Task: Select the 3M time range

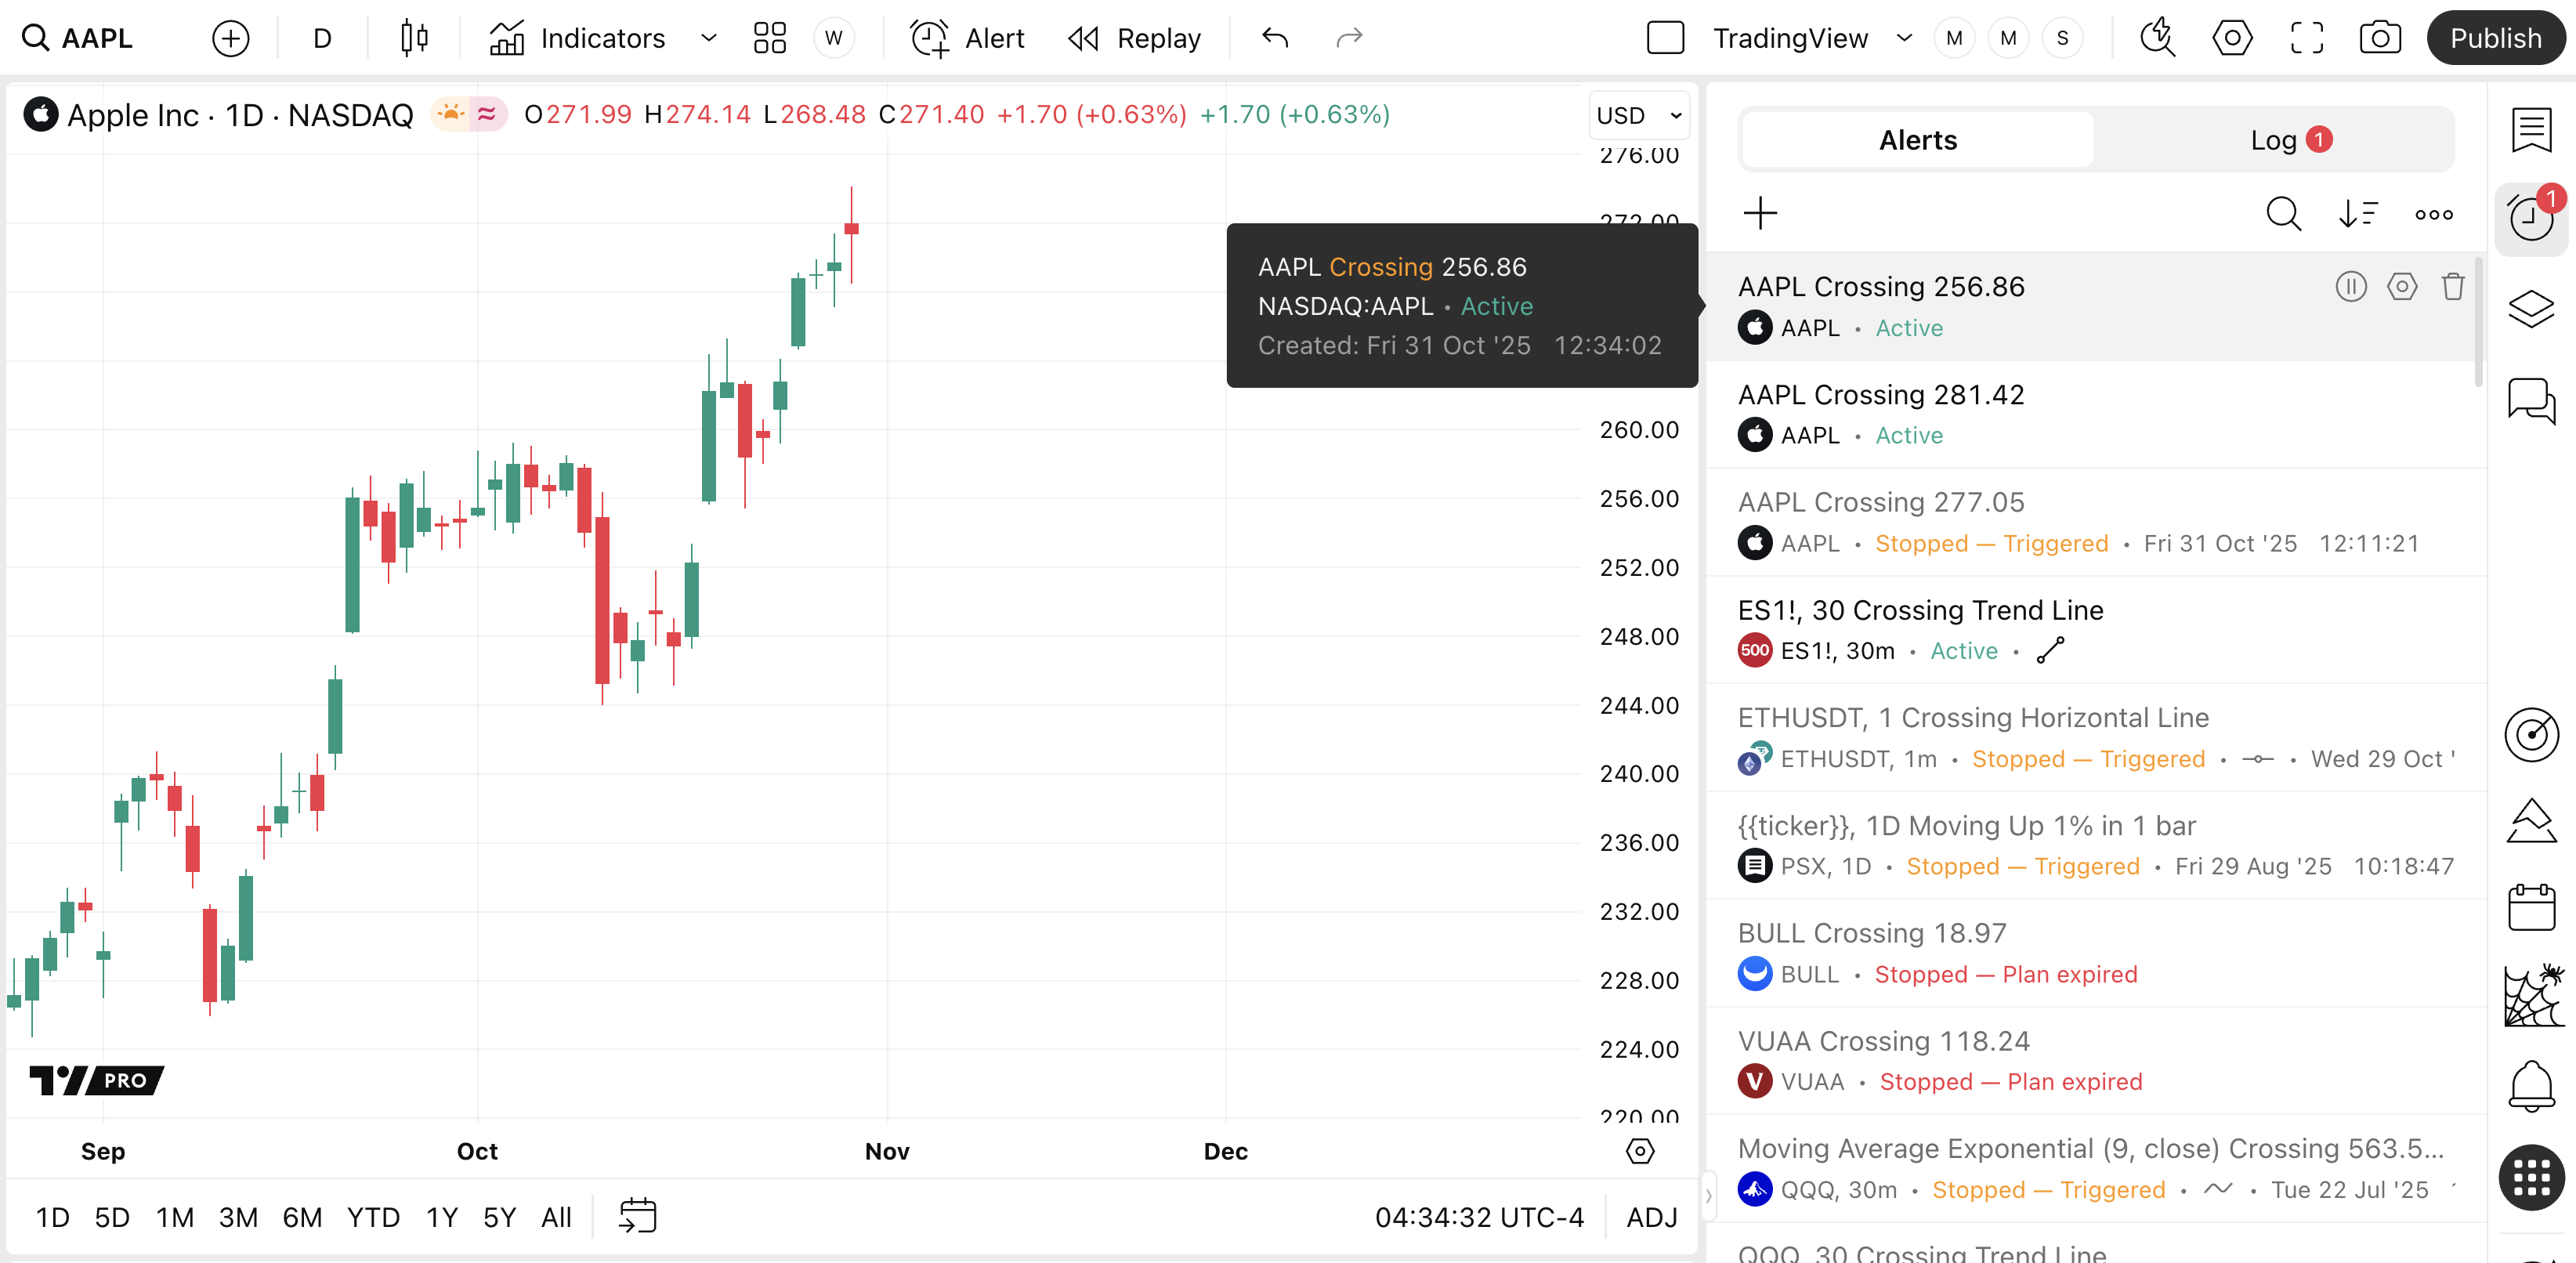Action: [x=238, y=1217]
